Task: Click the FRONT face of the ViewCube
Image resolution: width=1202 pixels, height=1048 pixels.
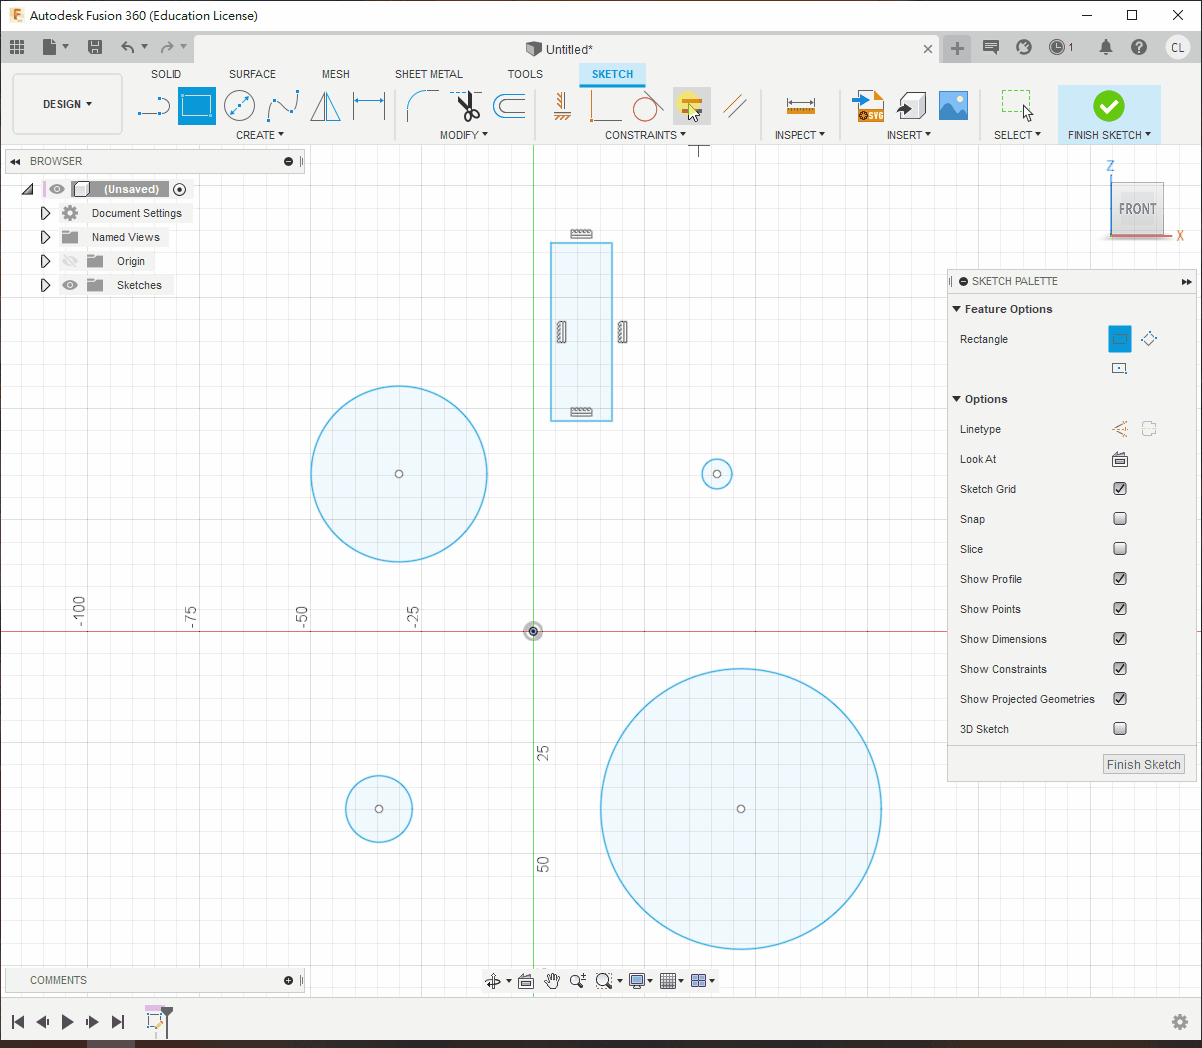Action: (1137, 209)
